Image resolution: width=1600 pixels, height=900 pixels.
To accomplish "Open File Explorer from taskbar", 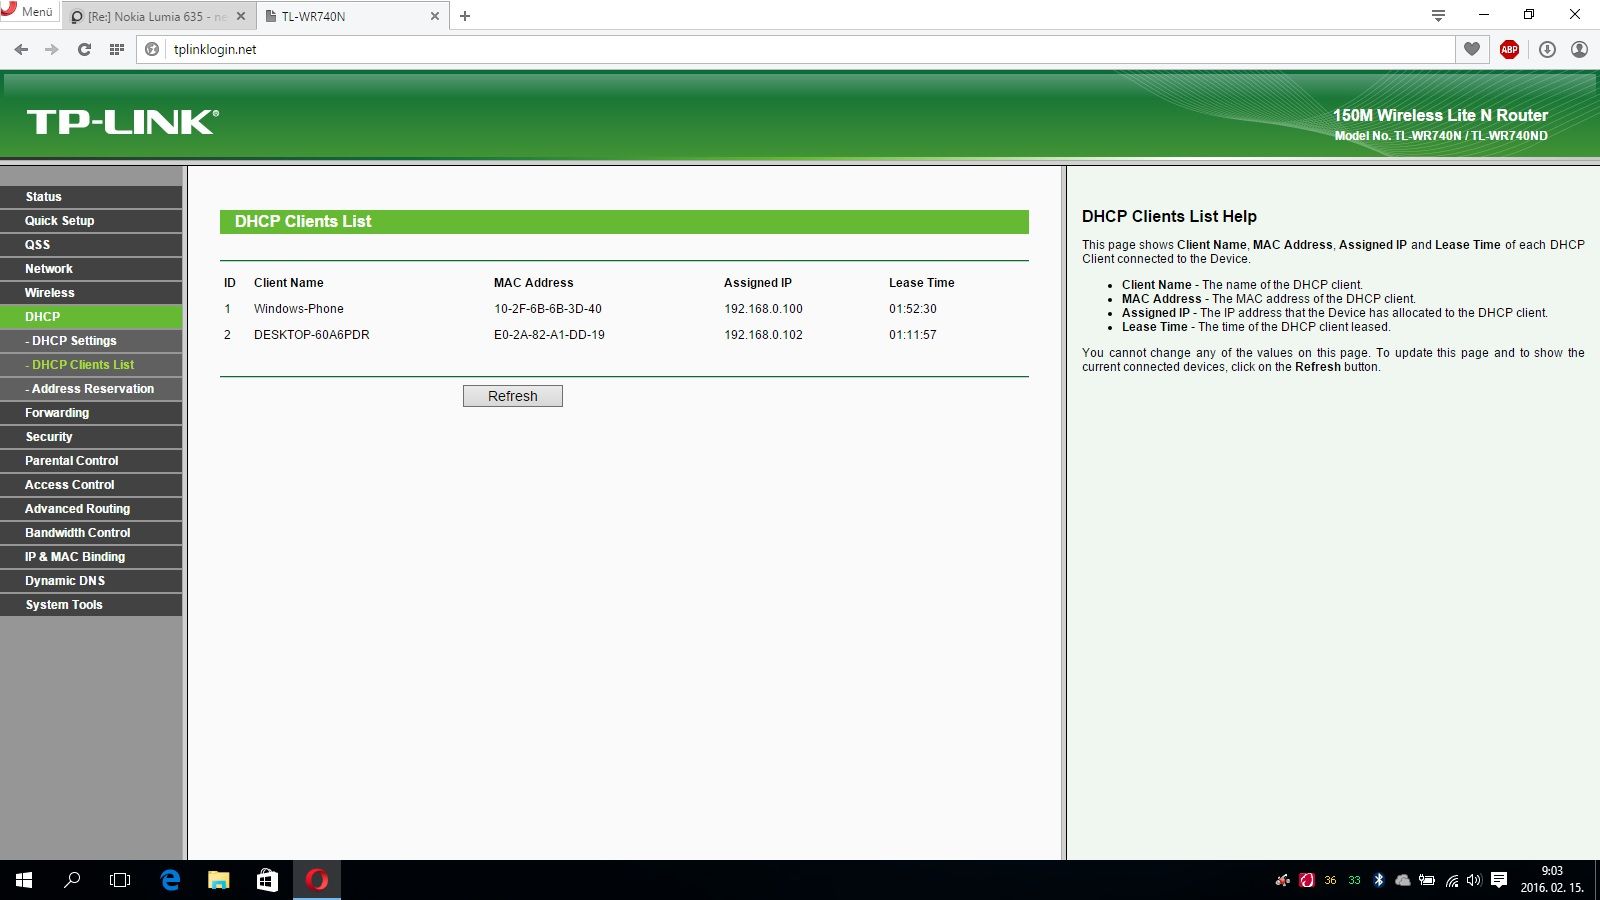I will pyautogui.click(x=218, y=880).
